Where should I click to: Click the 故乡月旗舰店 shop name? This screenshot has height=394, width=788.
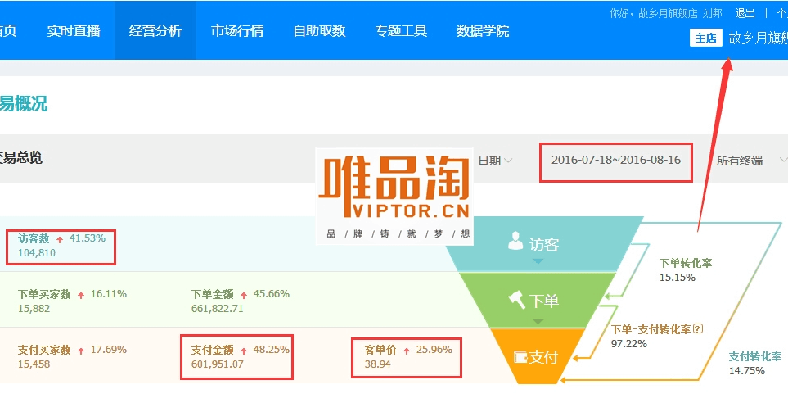758,39
